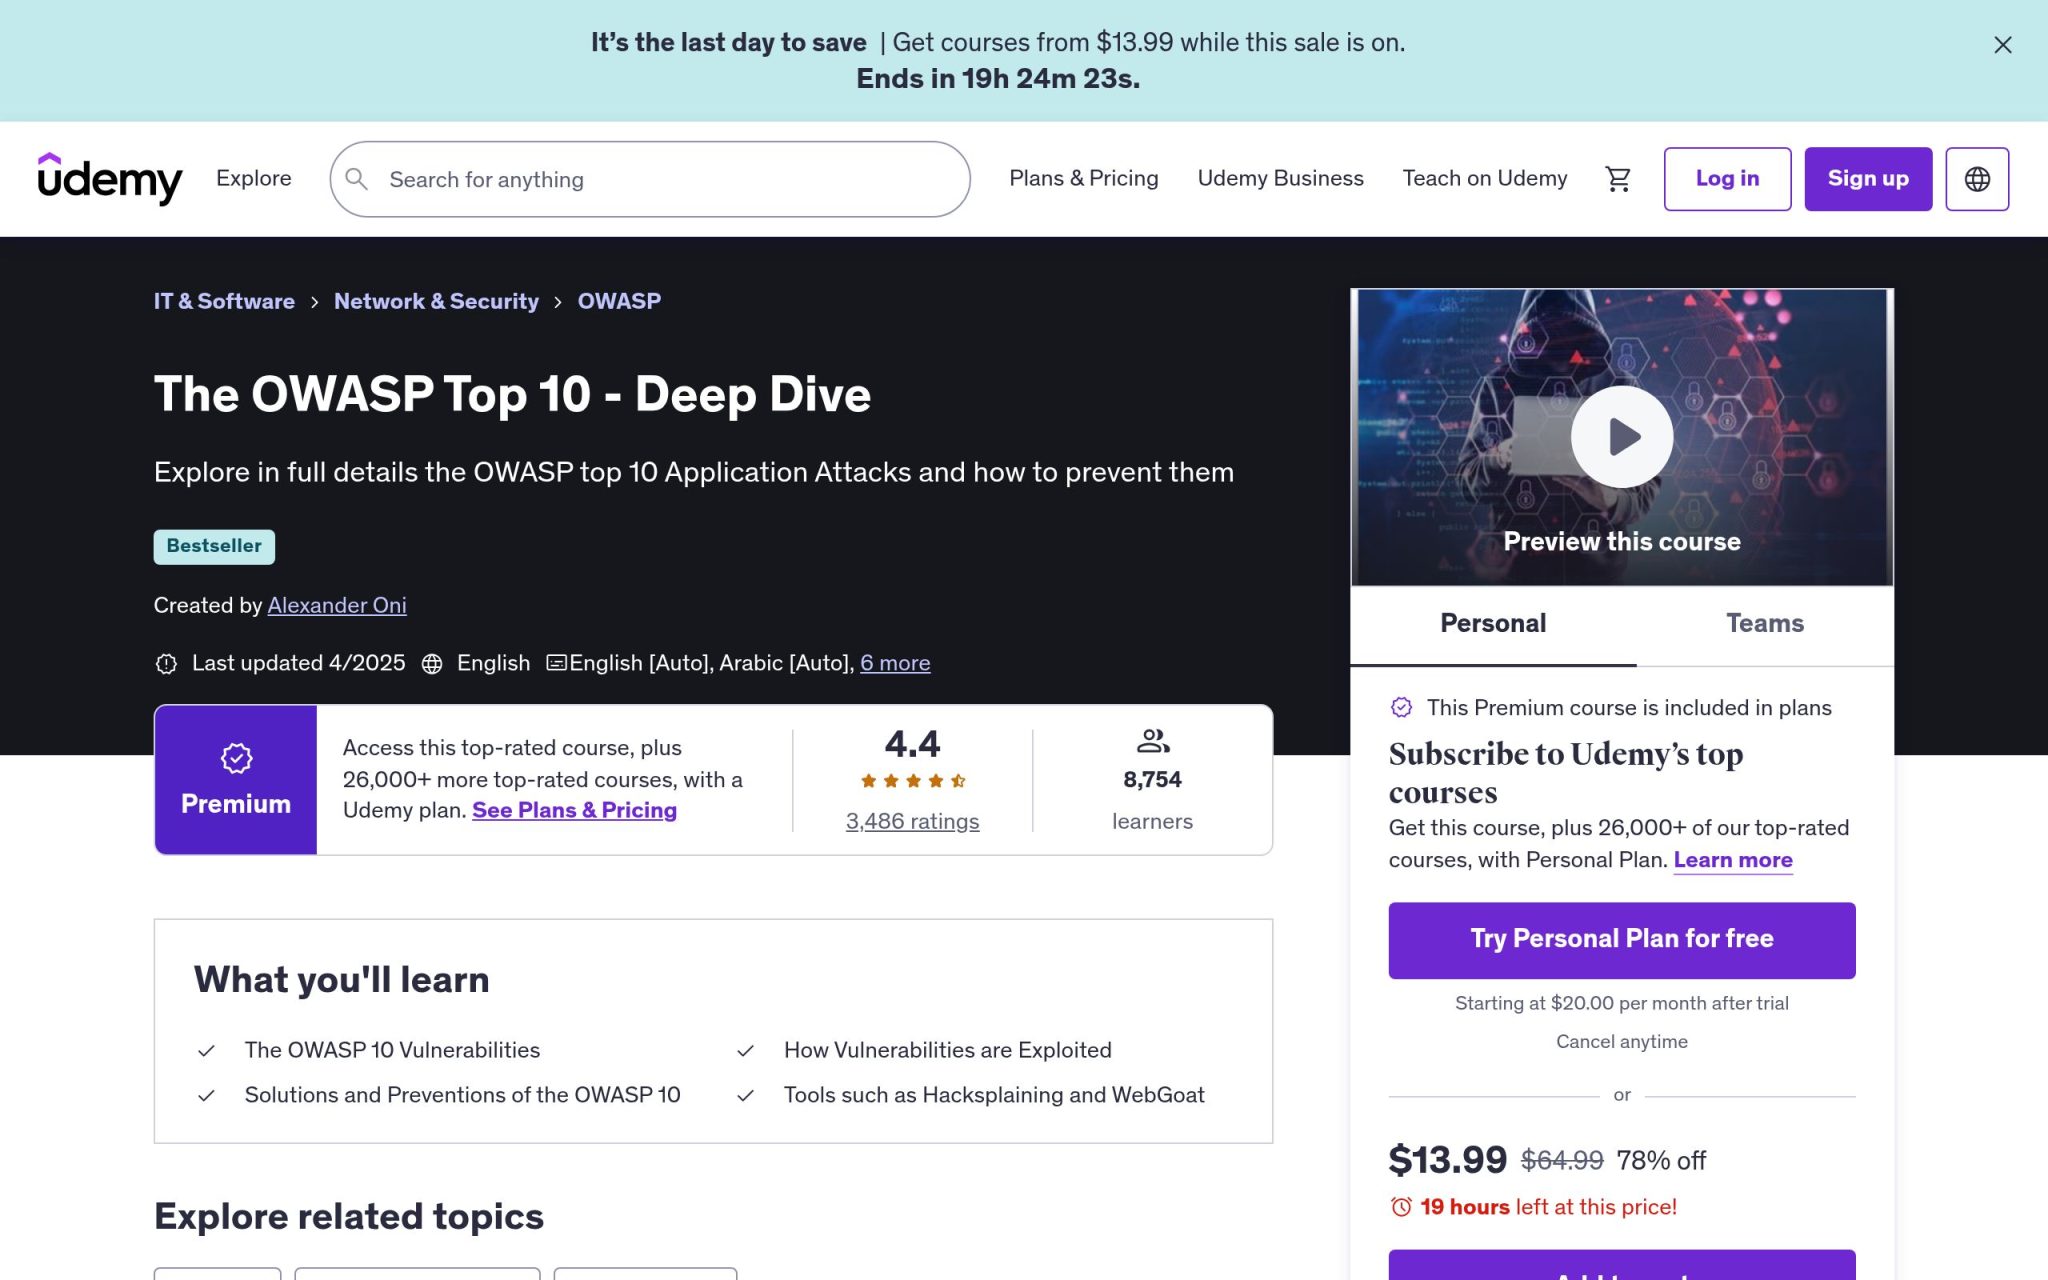Click the closed captions icon
Viewport: 2048px width, 1280px height.
click(556, 662)
